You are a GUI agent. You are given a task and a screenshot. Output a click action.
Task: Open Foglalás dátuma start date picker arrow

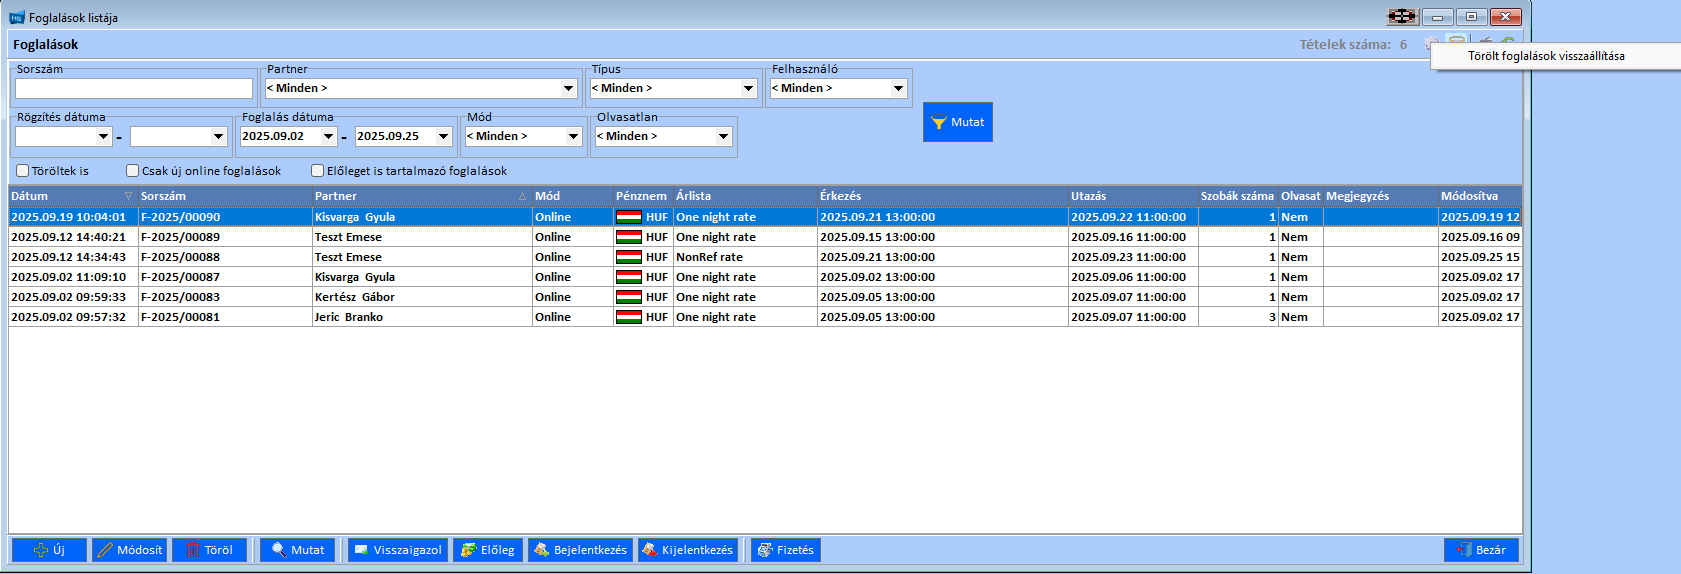tap(328, 136)
